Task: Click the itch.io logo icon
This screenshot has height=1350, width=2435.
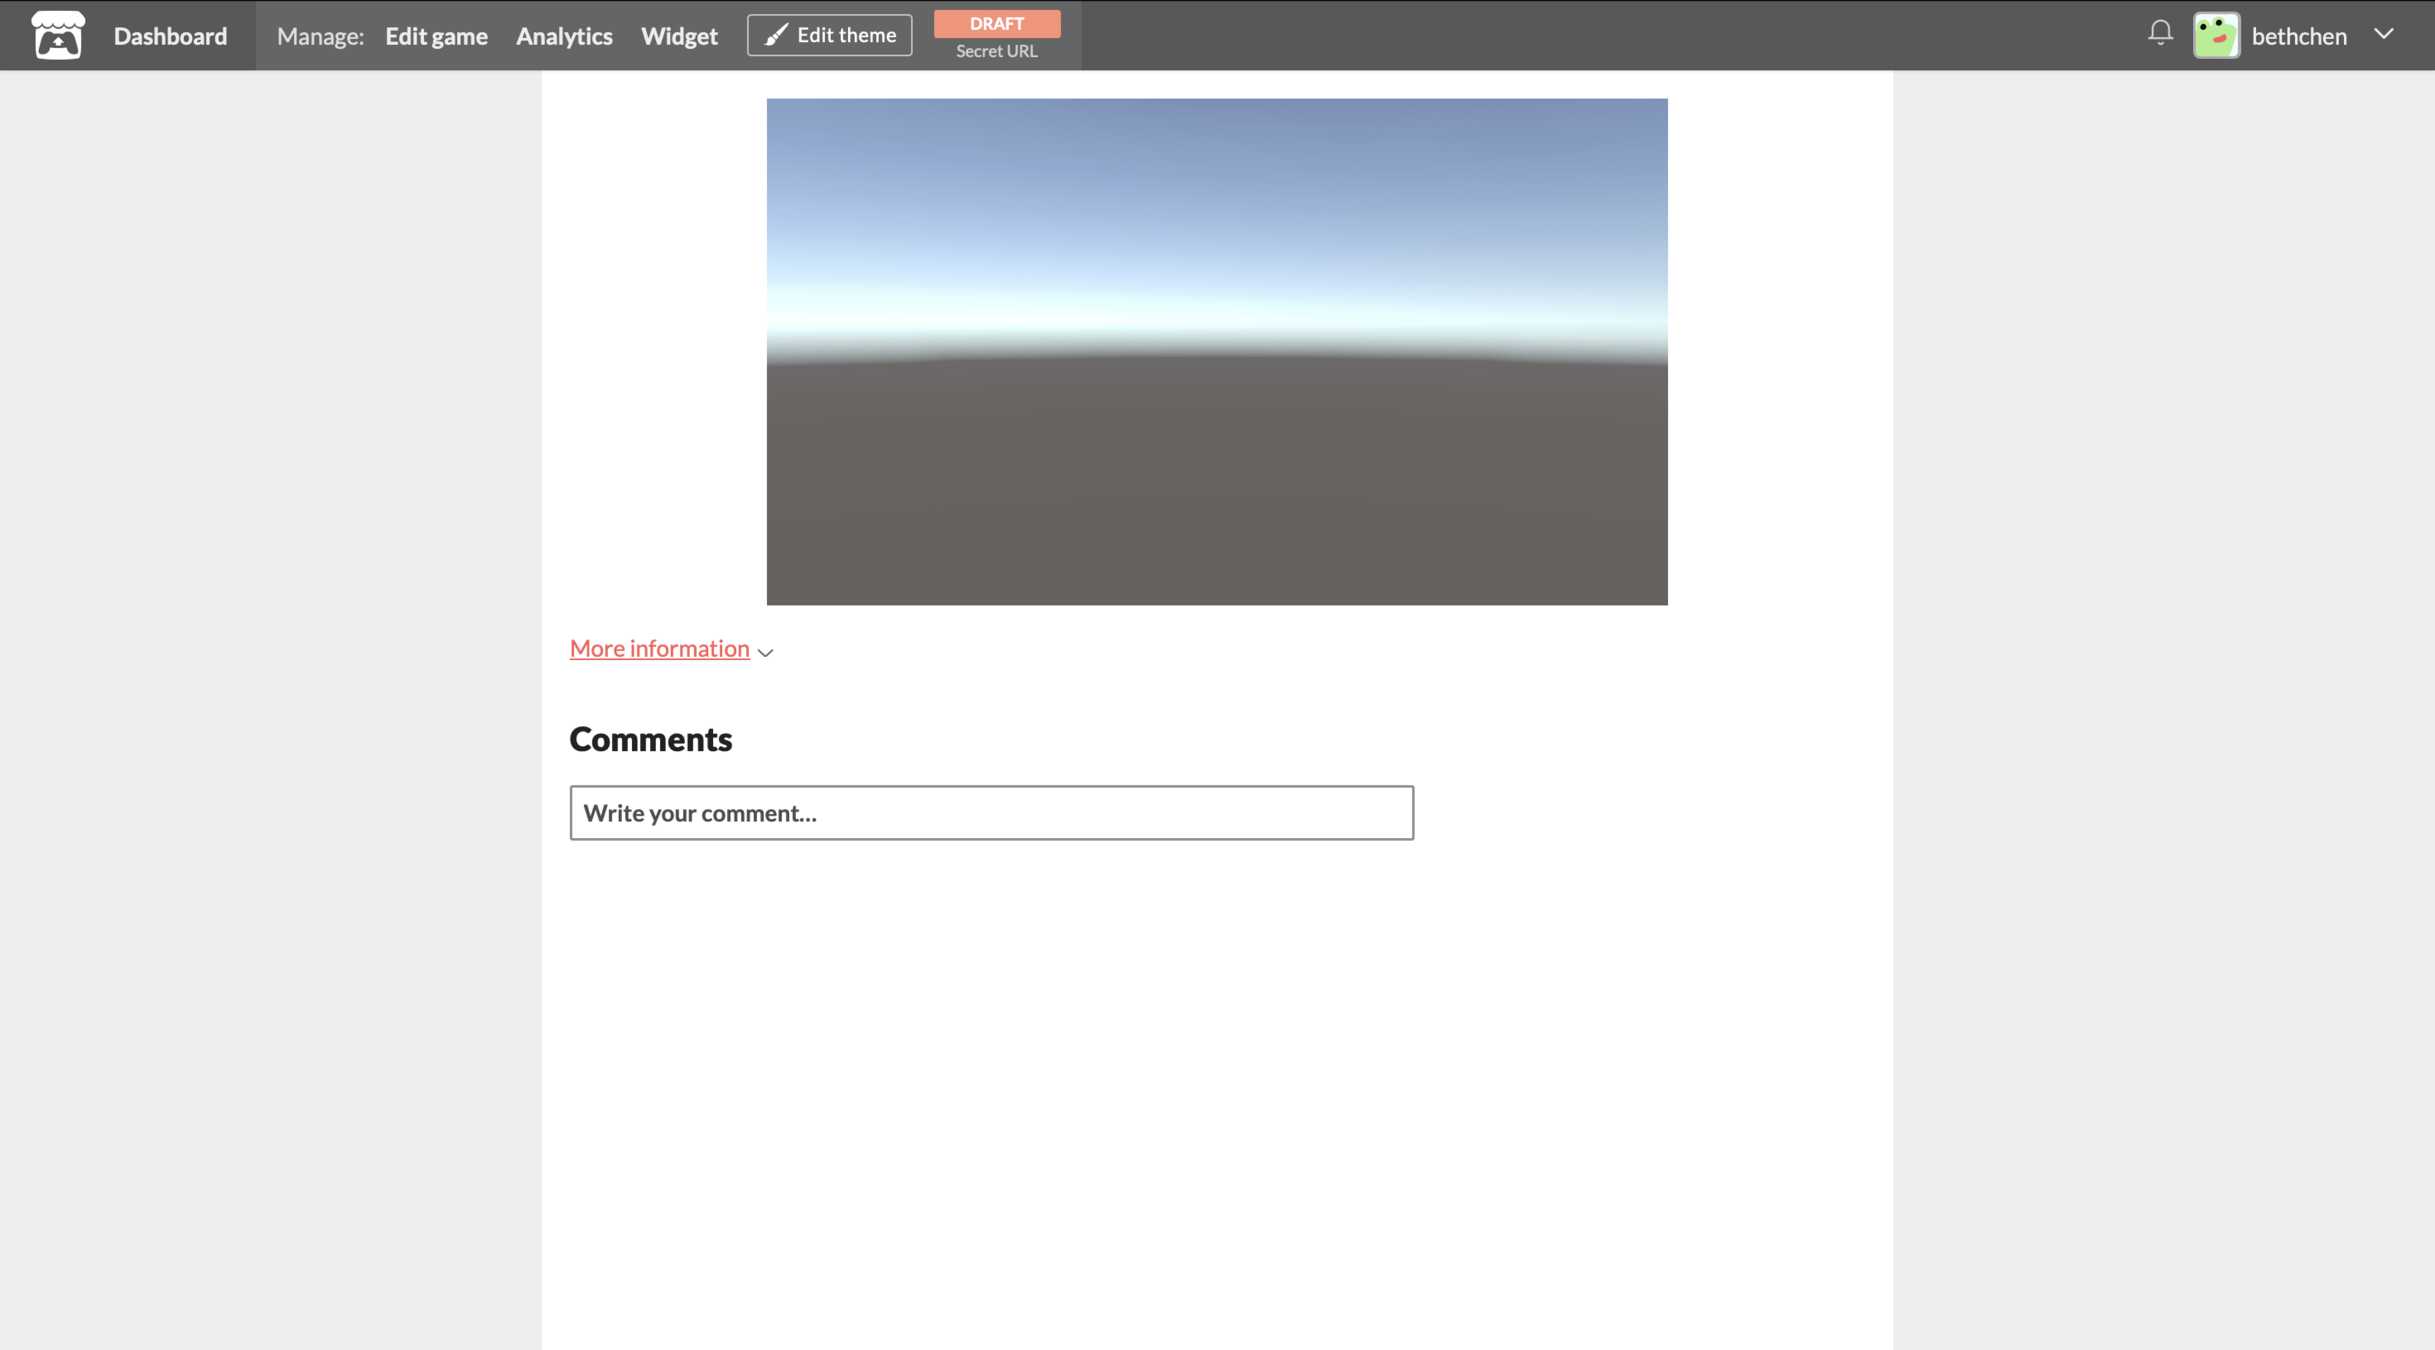Action: coord(58,35)
